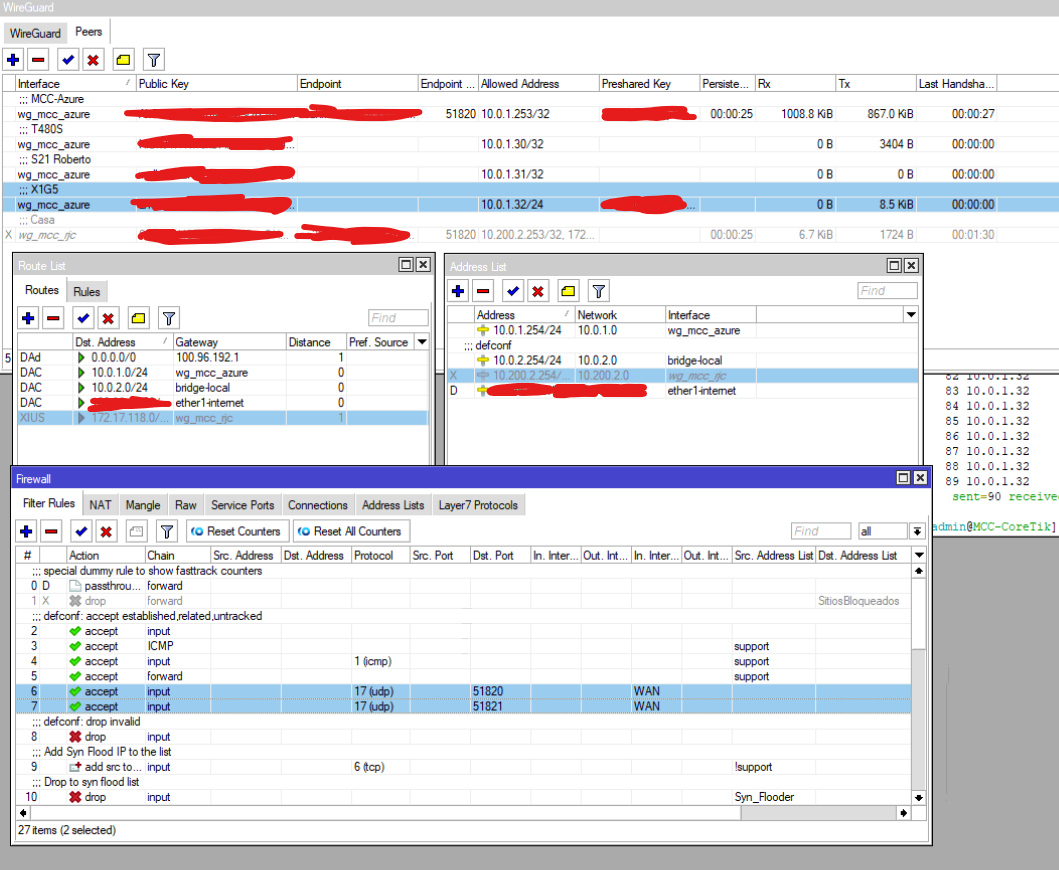
Task: Enable the address with Address List check icon
Action: 513,291
